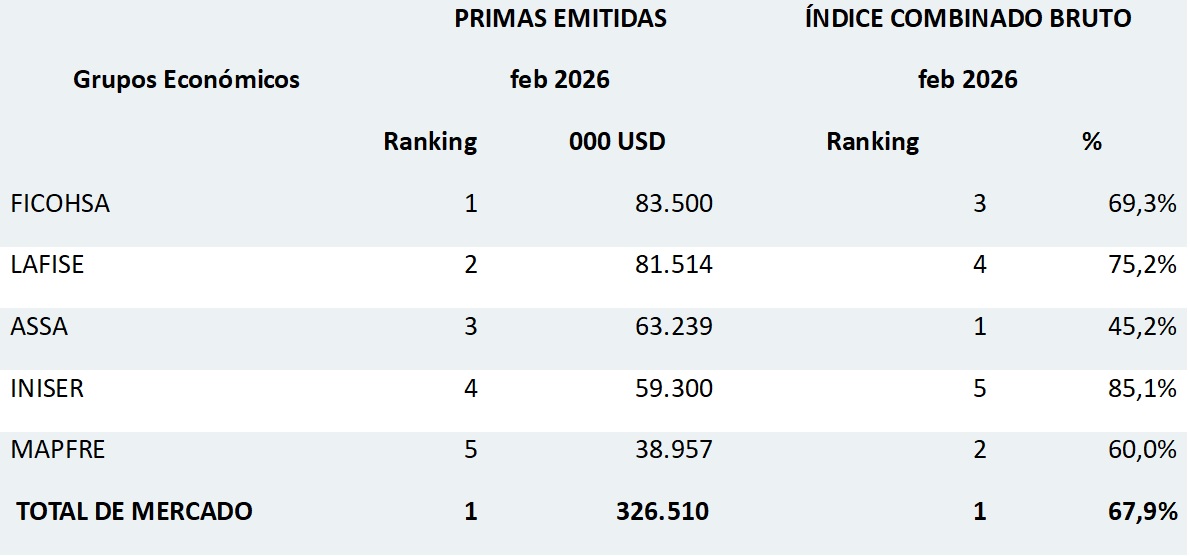Click the ASSA premium value 63.239

point(673,327)
